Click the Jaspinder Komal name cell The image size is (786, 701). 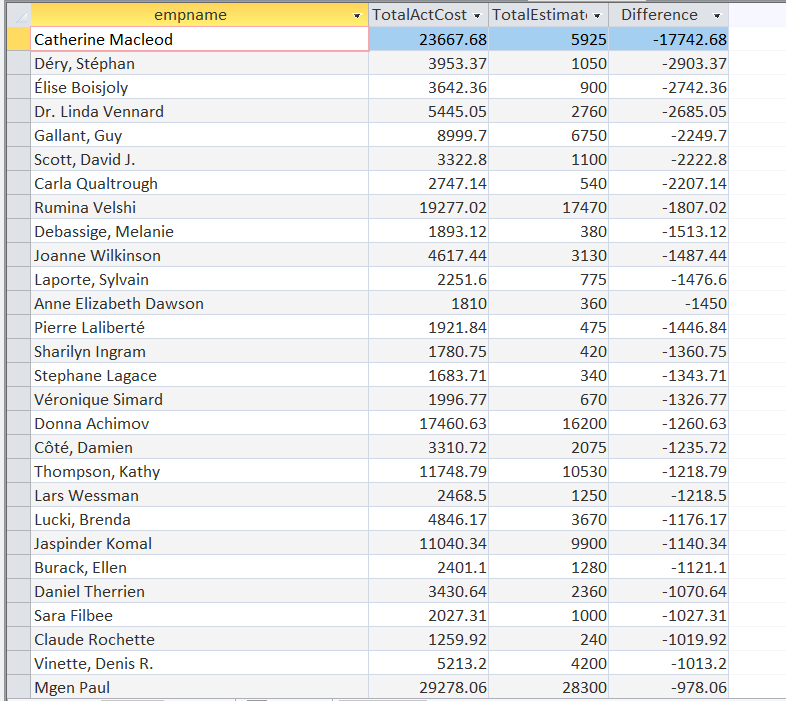[x=200, y=544]
